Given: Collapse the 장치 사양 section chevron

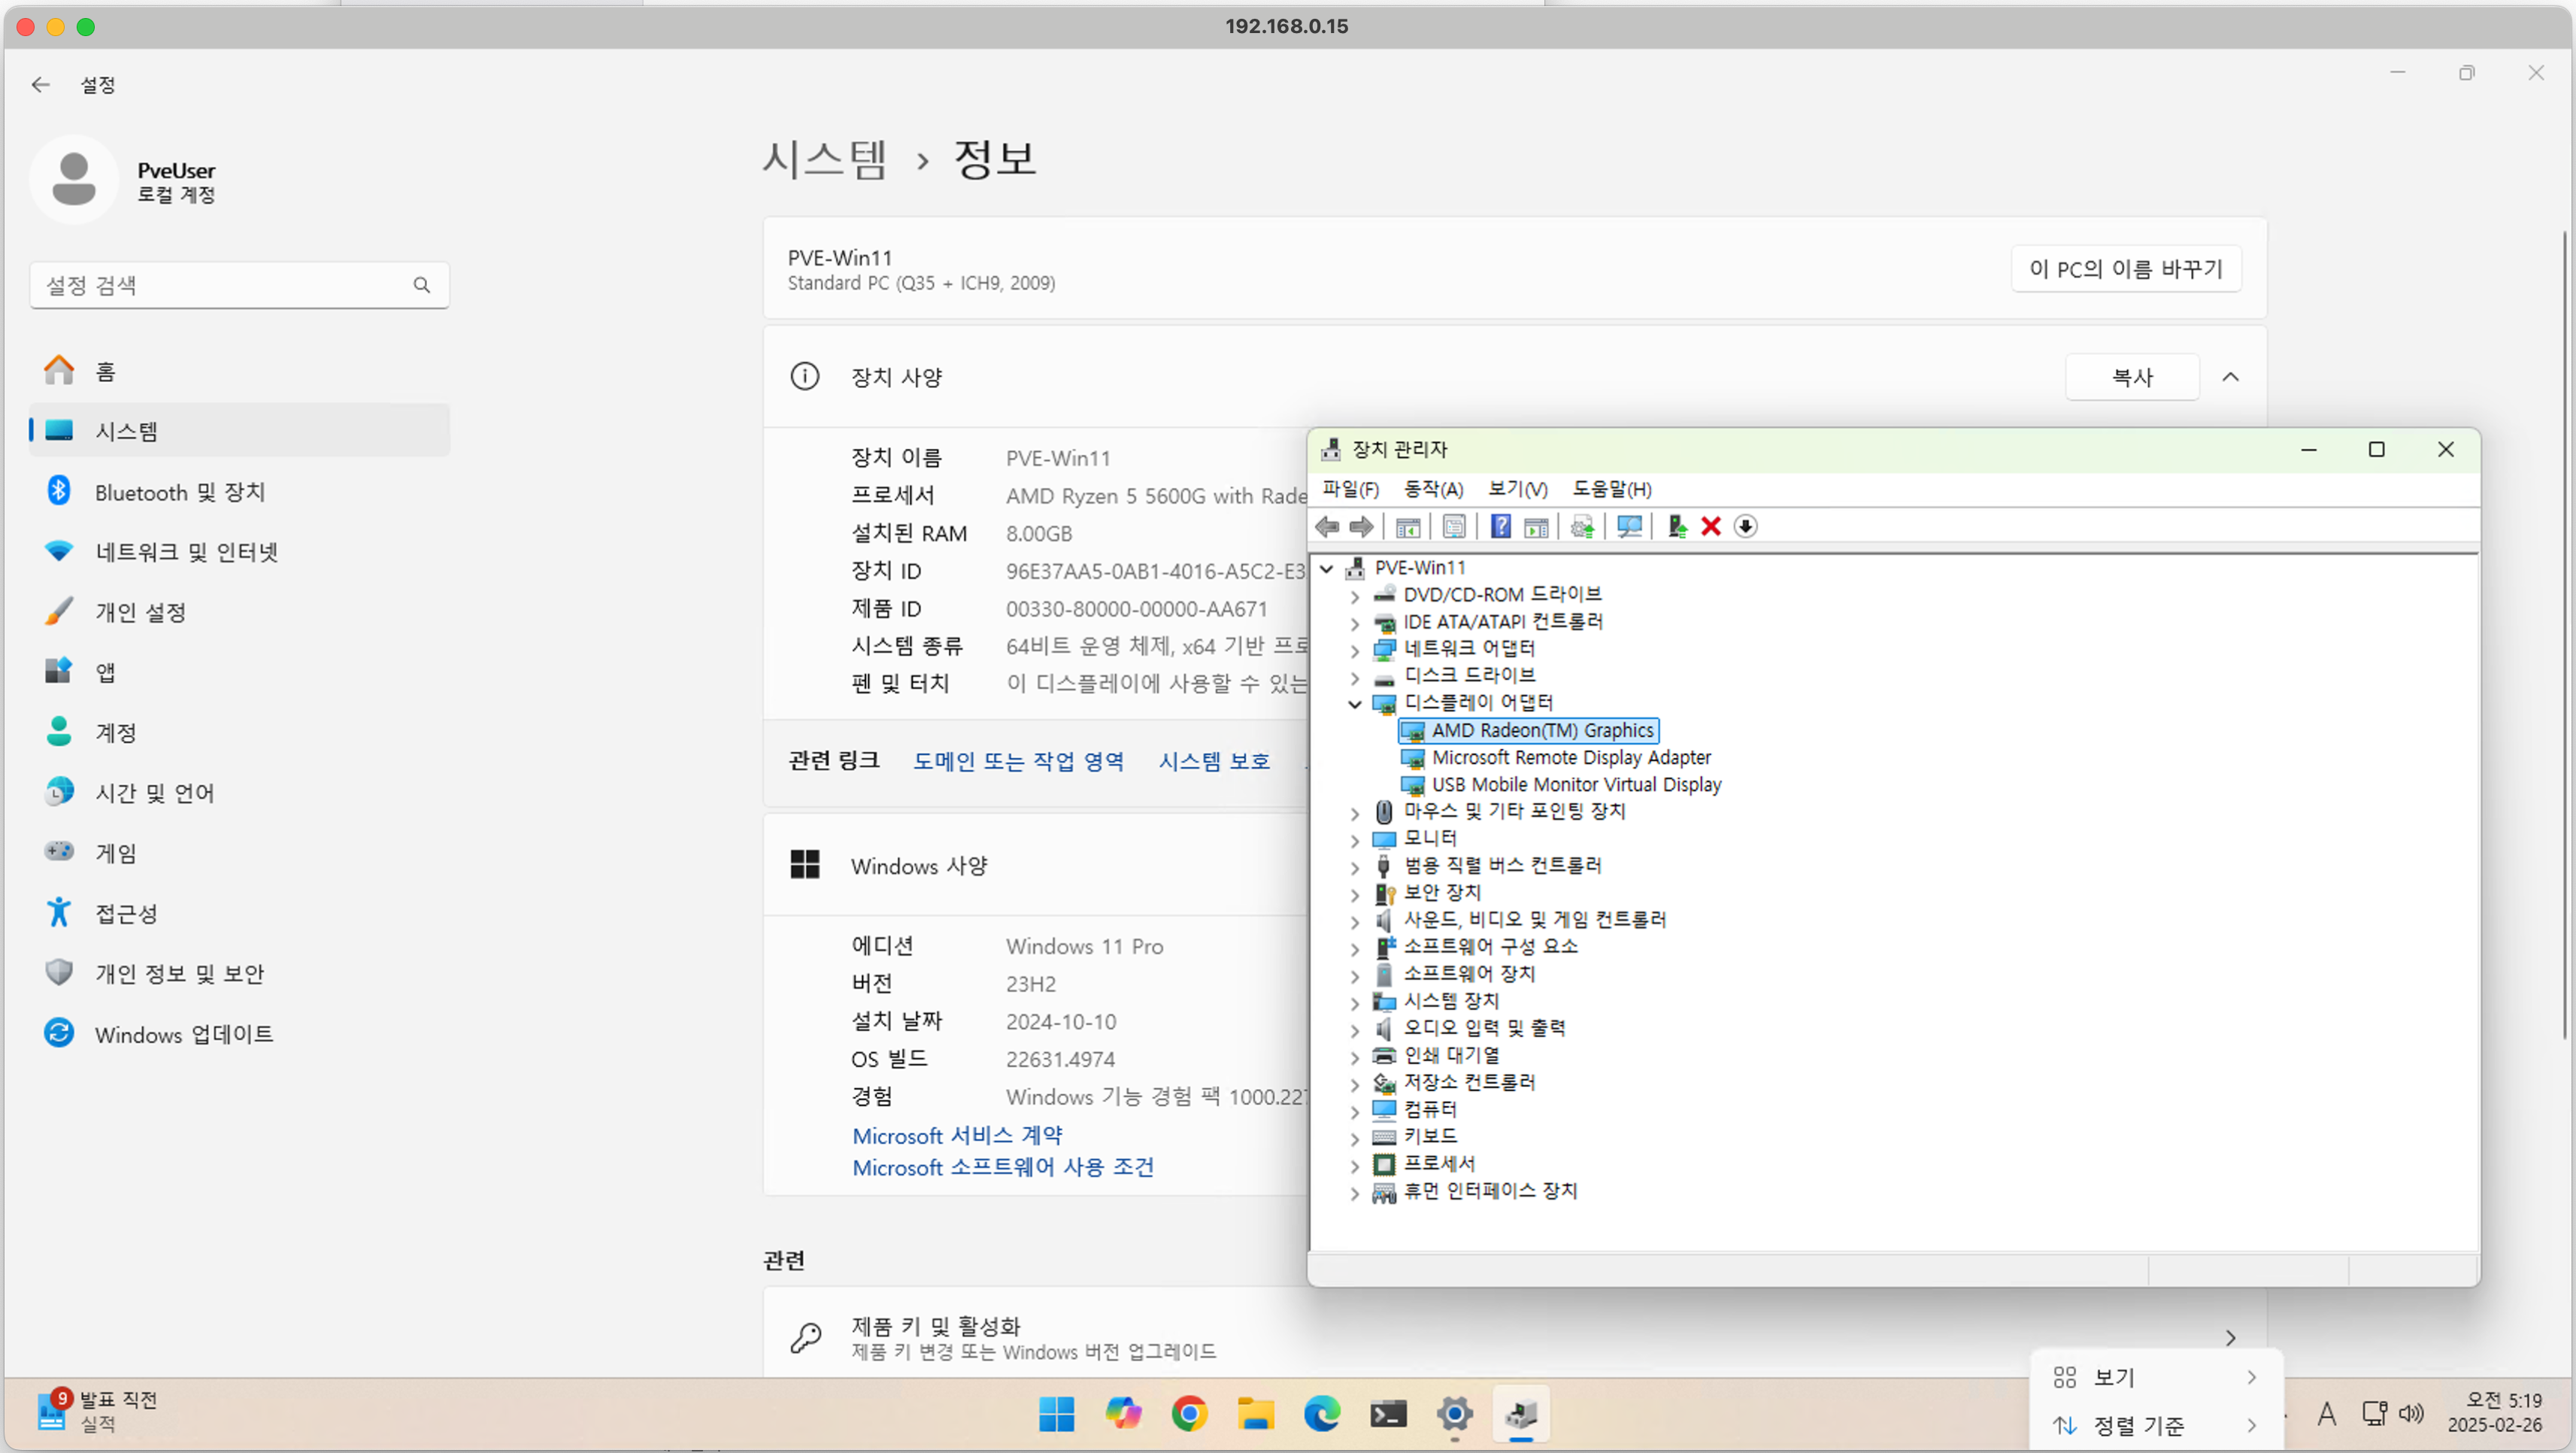Looking at the screenshot, I should coord(2230,377).
